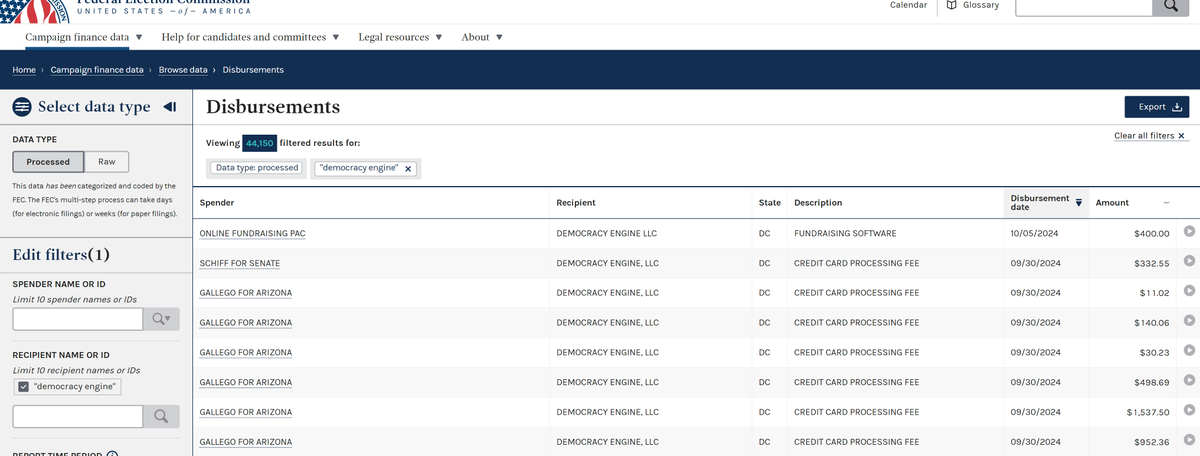This screenshot has width=1200, height=456.
Task: Select the Processed data type
Action: pyautogui.click(x=48, y=162)
